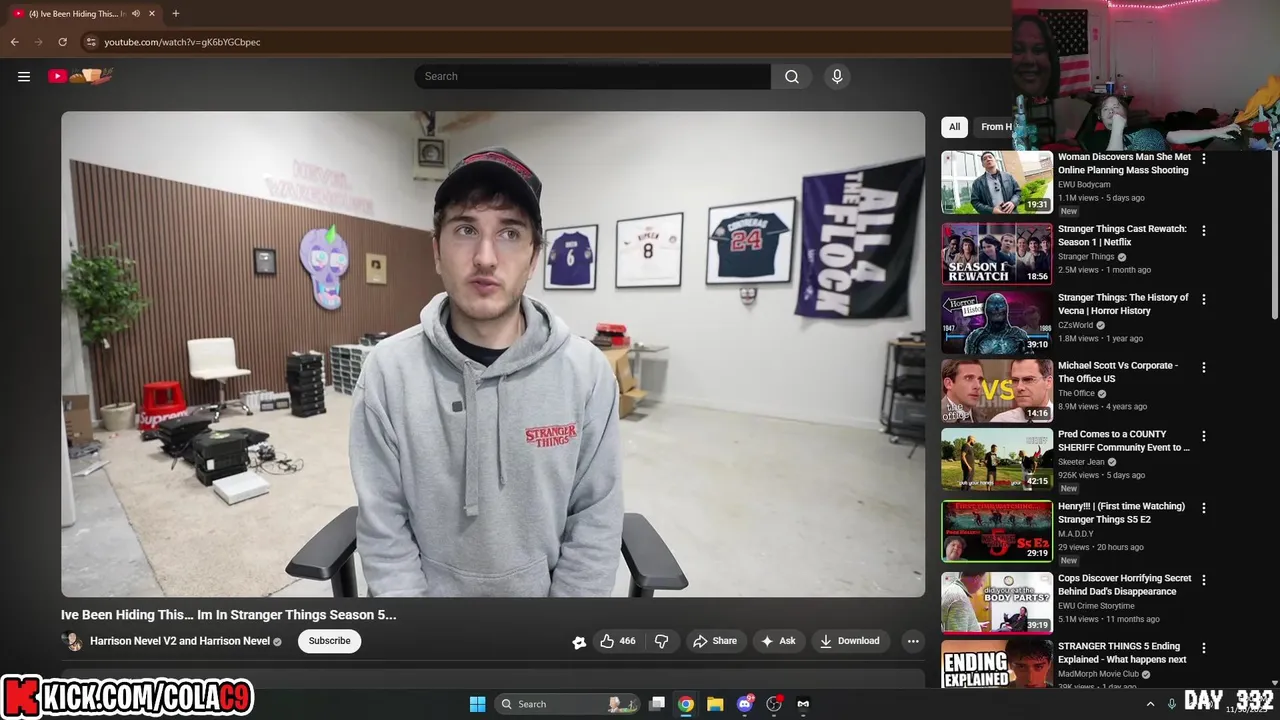Screen dimensions: 1280x720
Task: Reload the page with refresh icon
Action: point(62,42)
